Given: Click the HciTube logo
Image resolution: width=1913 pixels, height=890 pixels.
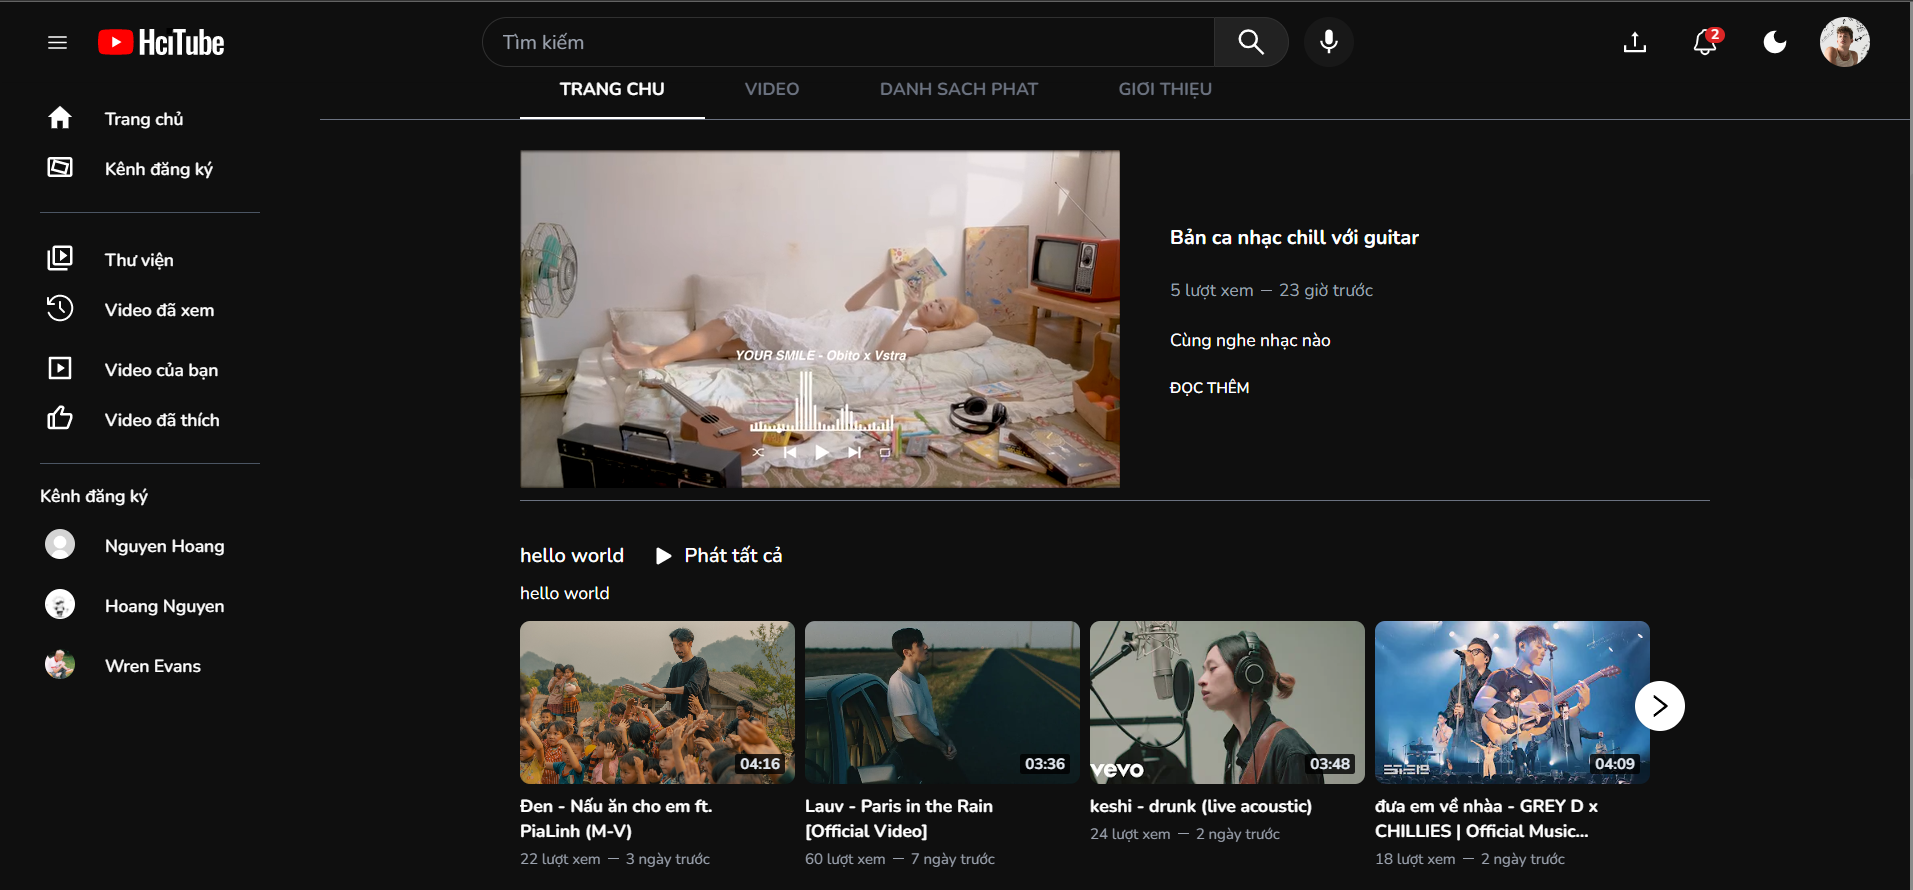Looking at the screenshot, I should point(161,42).
